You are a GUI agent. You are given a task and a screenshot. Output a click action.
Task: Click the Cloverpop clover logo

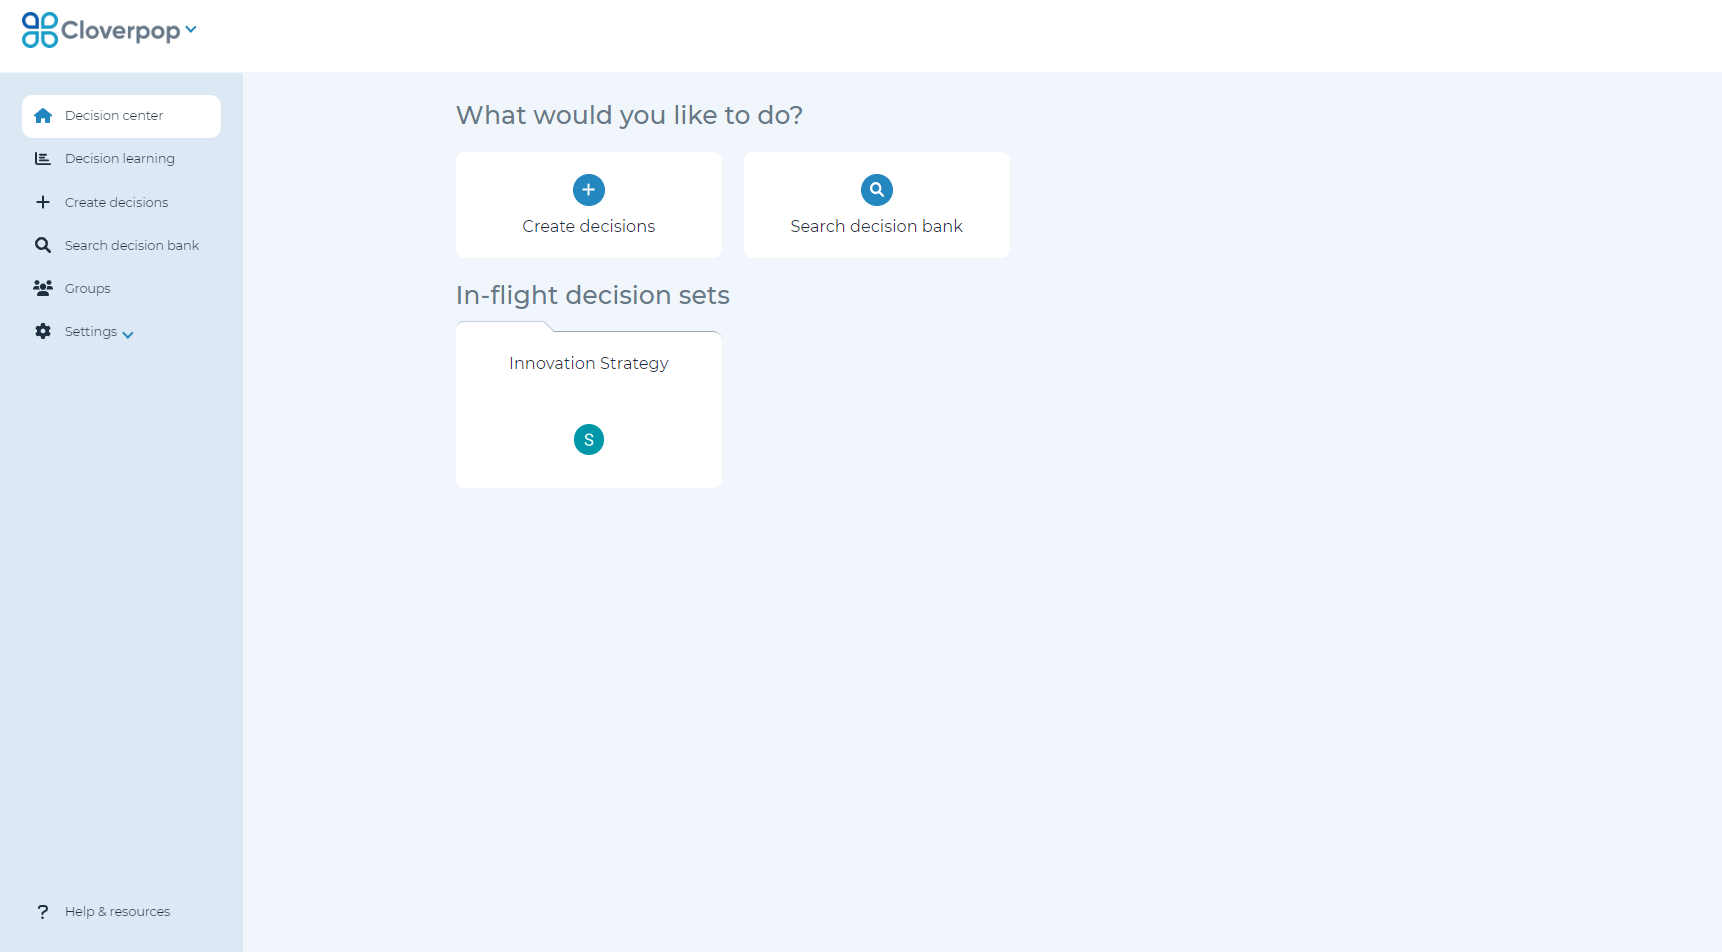pos(40,30)
